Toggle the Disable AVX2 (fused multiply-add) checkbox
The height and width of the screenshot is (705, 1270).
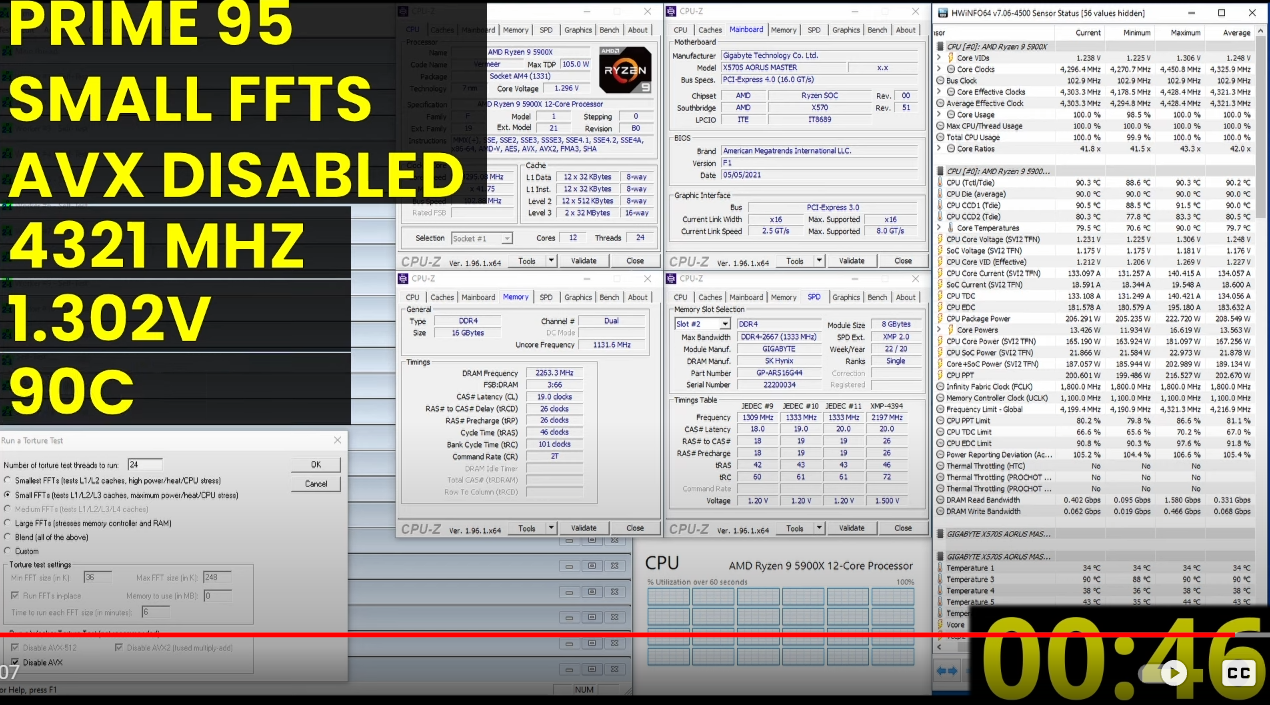119,648
